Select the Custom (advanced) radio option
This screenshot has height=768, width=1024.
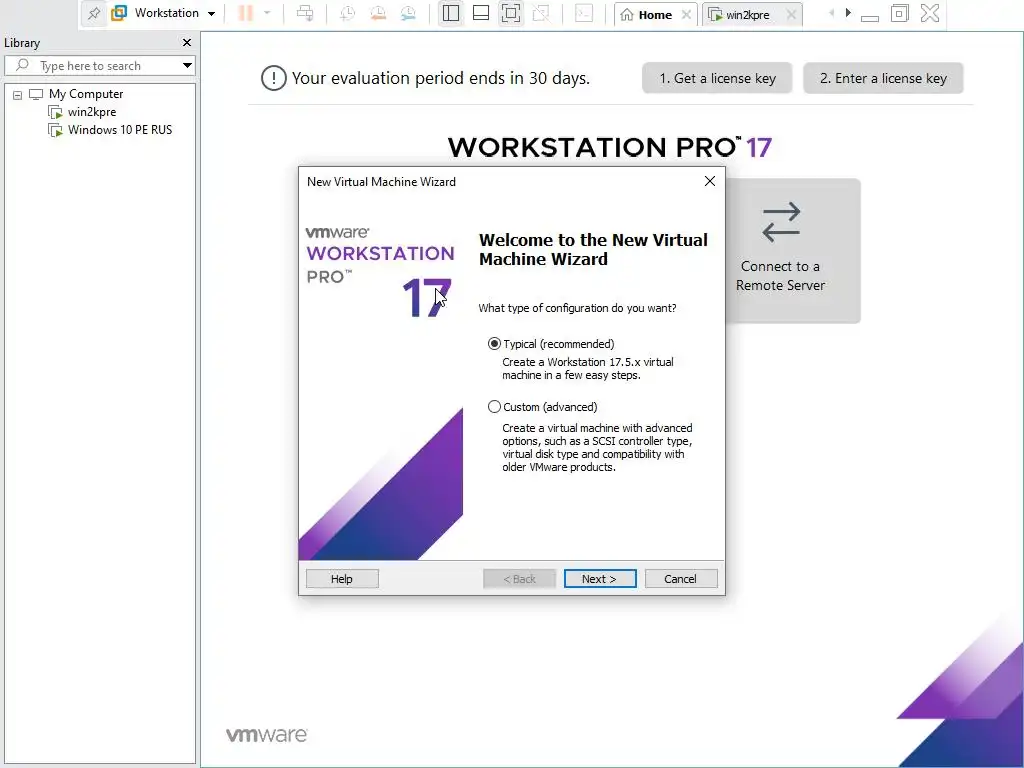pyautogui.click(x=494, y=407)
